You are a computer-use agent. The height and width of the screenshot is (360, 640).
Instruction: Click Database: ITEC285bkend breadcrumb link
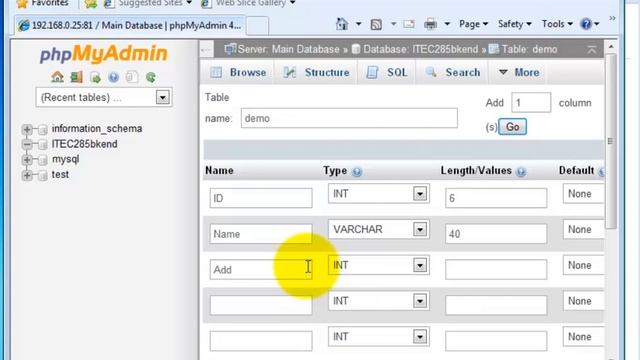coord(420,49)
